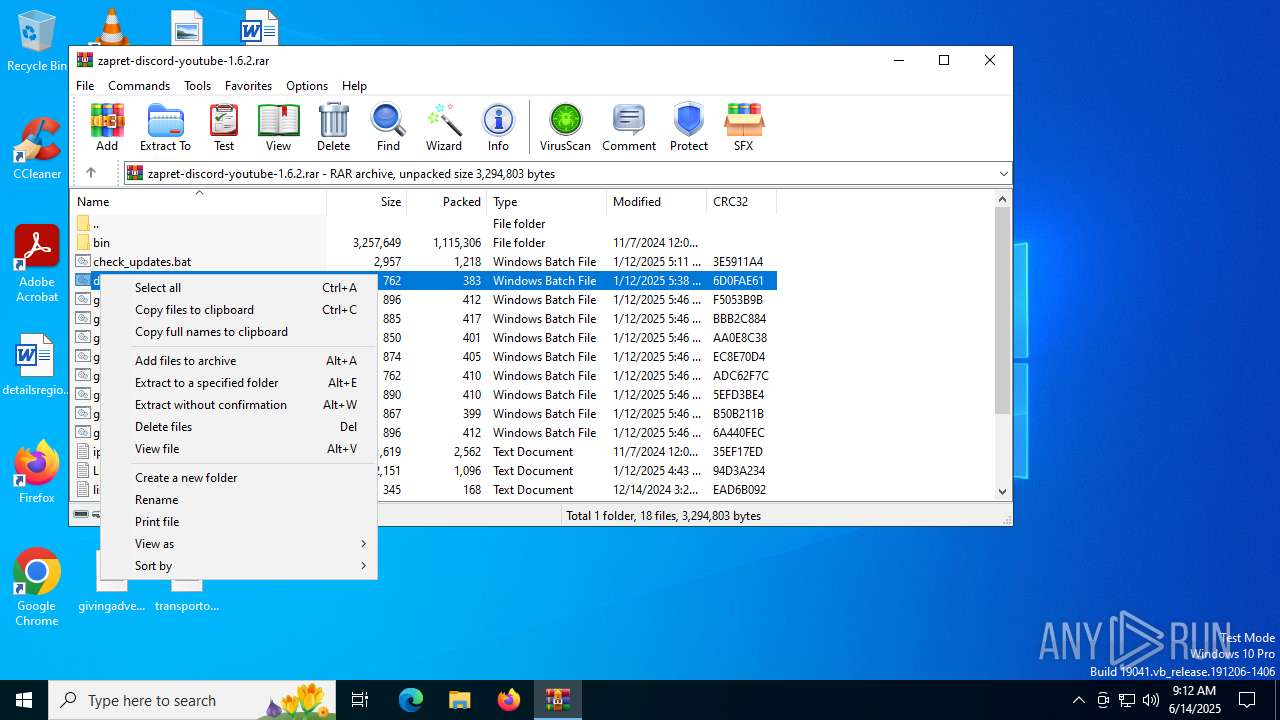
Task: Select the parent folder '..' row
Action: tap(424, 224)
